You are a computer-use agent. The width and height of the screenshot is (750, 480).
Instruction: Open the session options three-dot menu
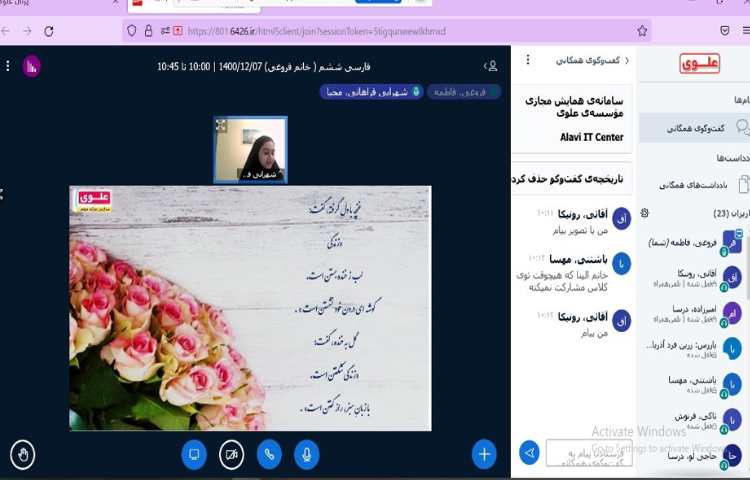tap(8, 66)
